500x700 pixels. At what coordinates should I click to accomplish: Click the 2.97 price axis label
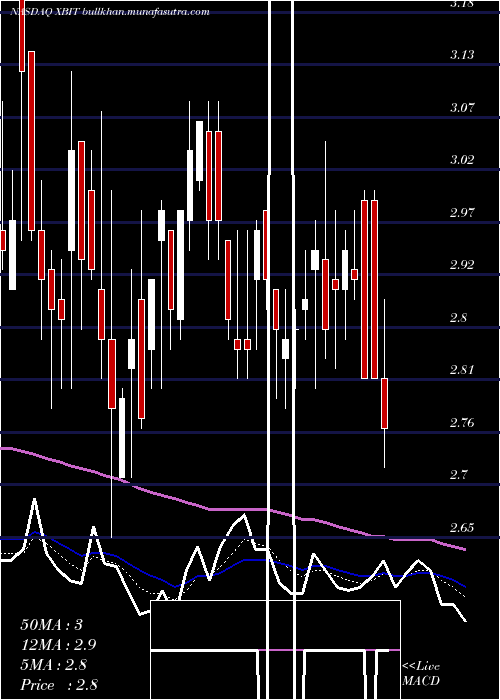click(462, 212)
